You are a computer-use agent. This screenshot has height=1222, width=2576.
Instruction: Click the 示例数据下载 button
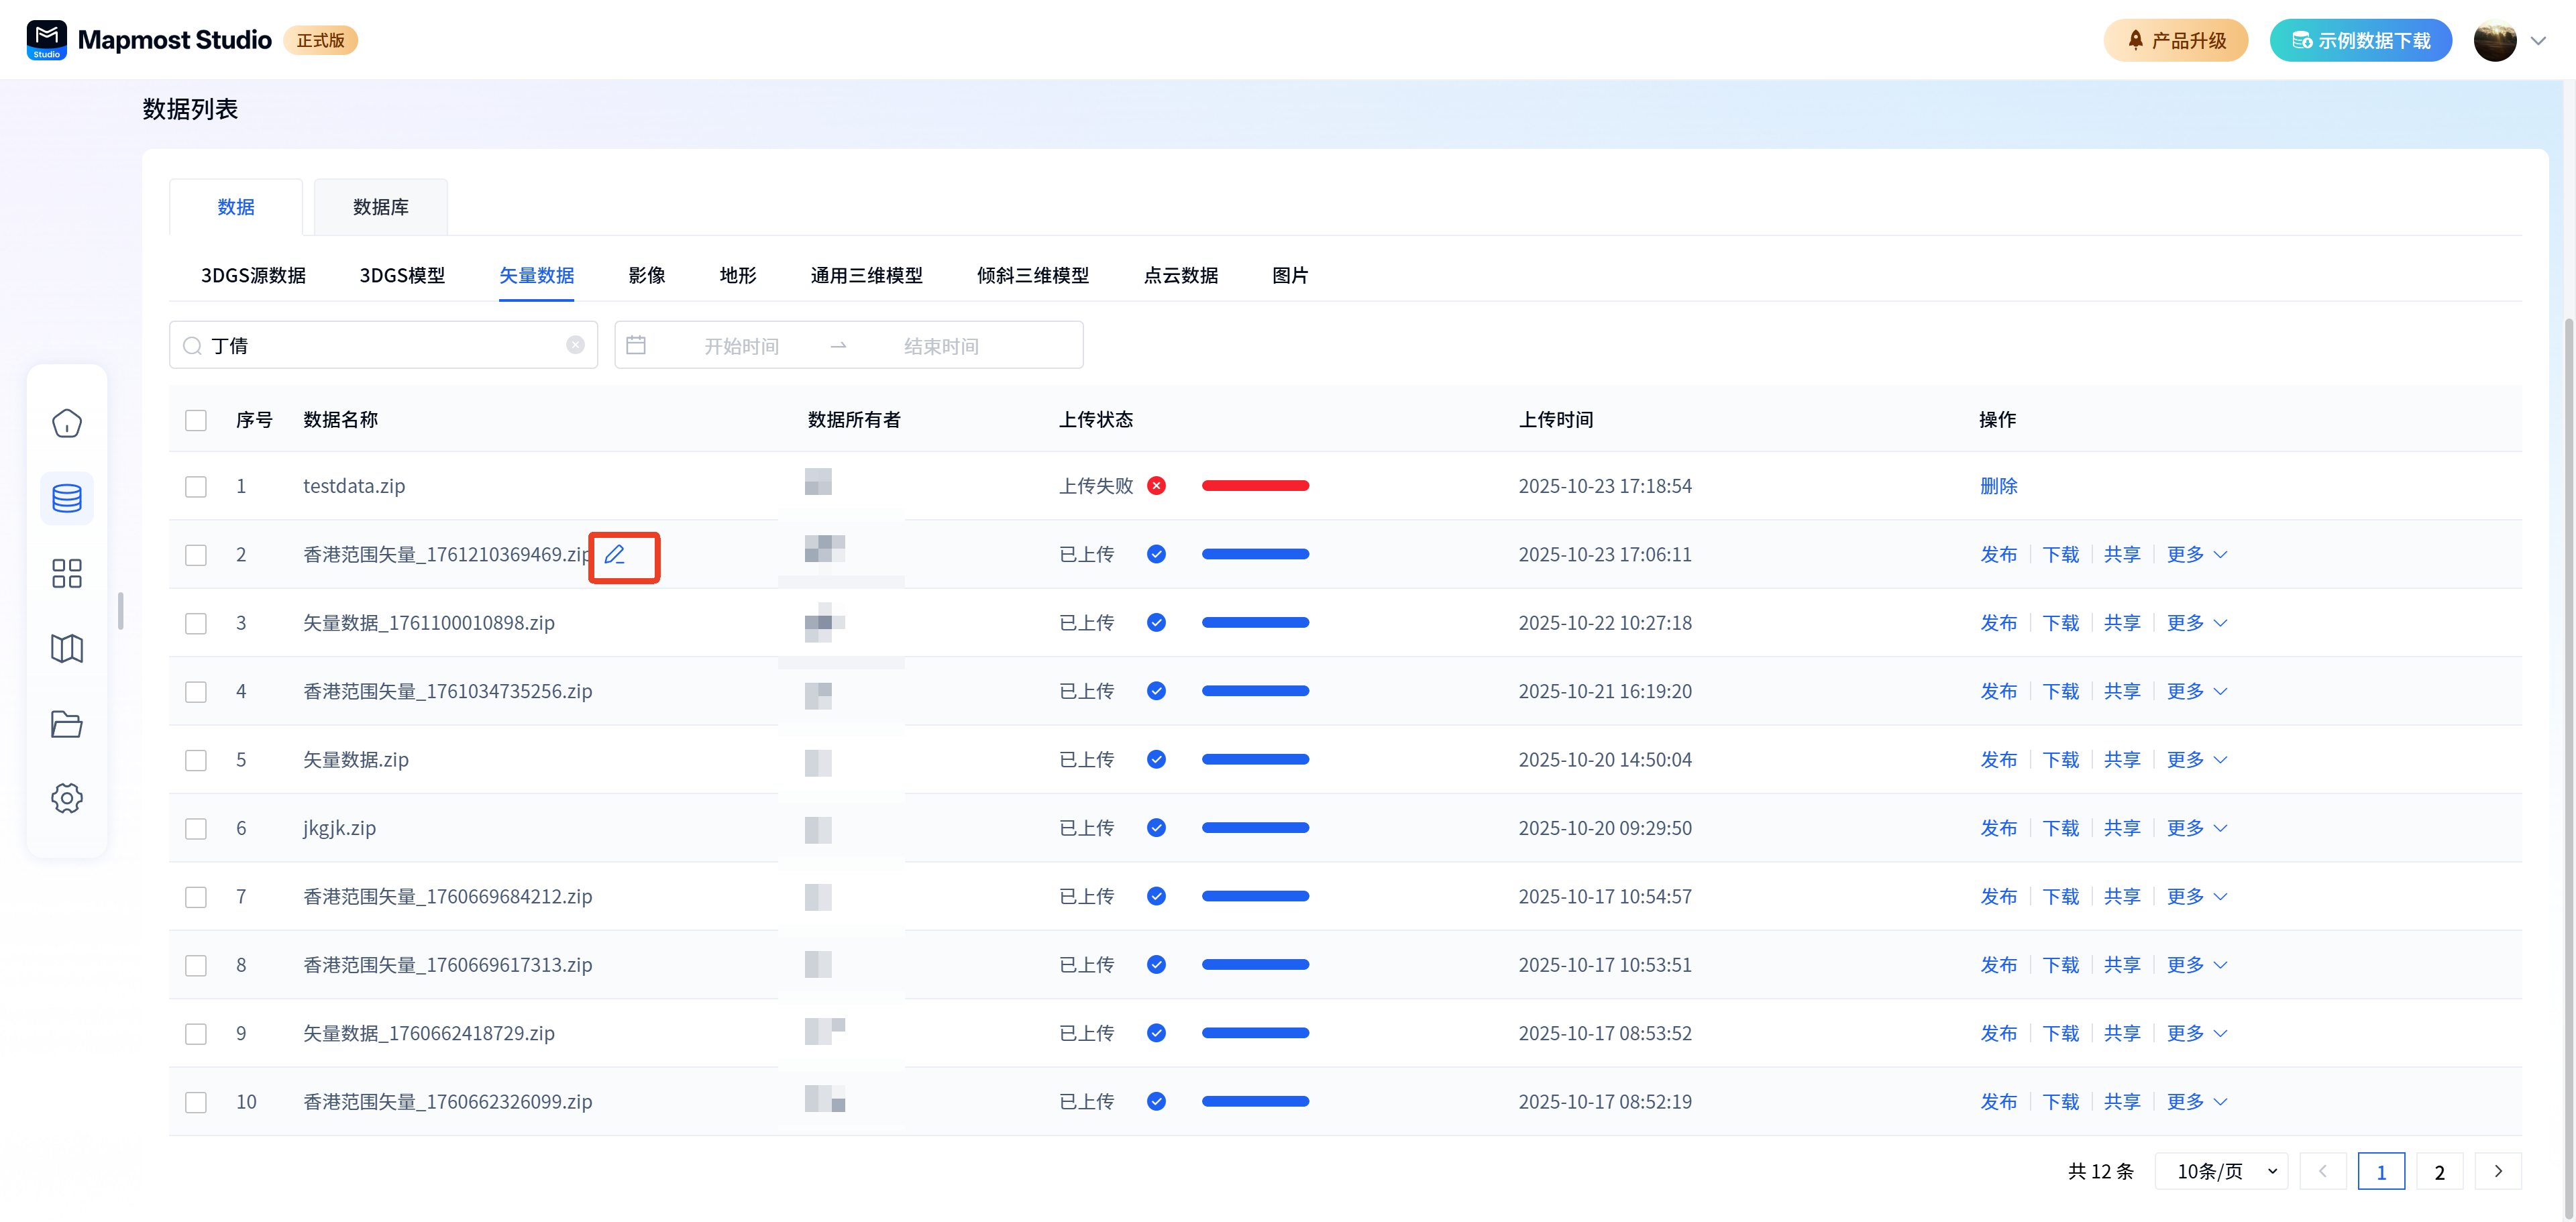coord(2360,41)
